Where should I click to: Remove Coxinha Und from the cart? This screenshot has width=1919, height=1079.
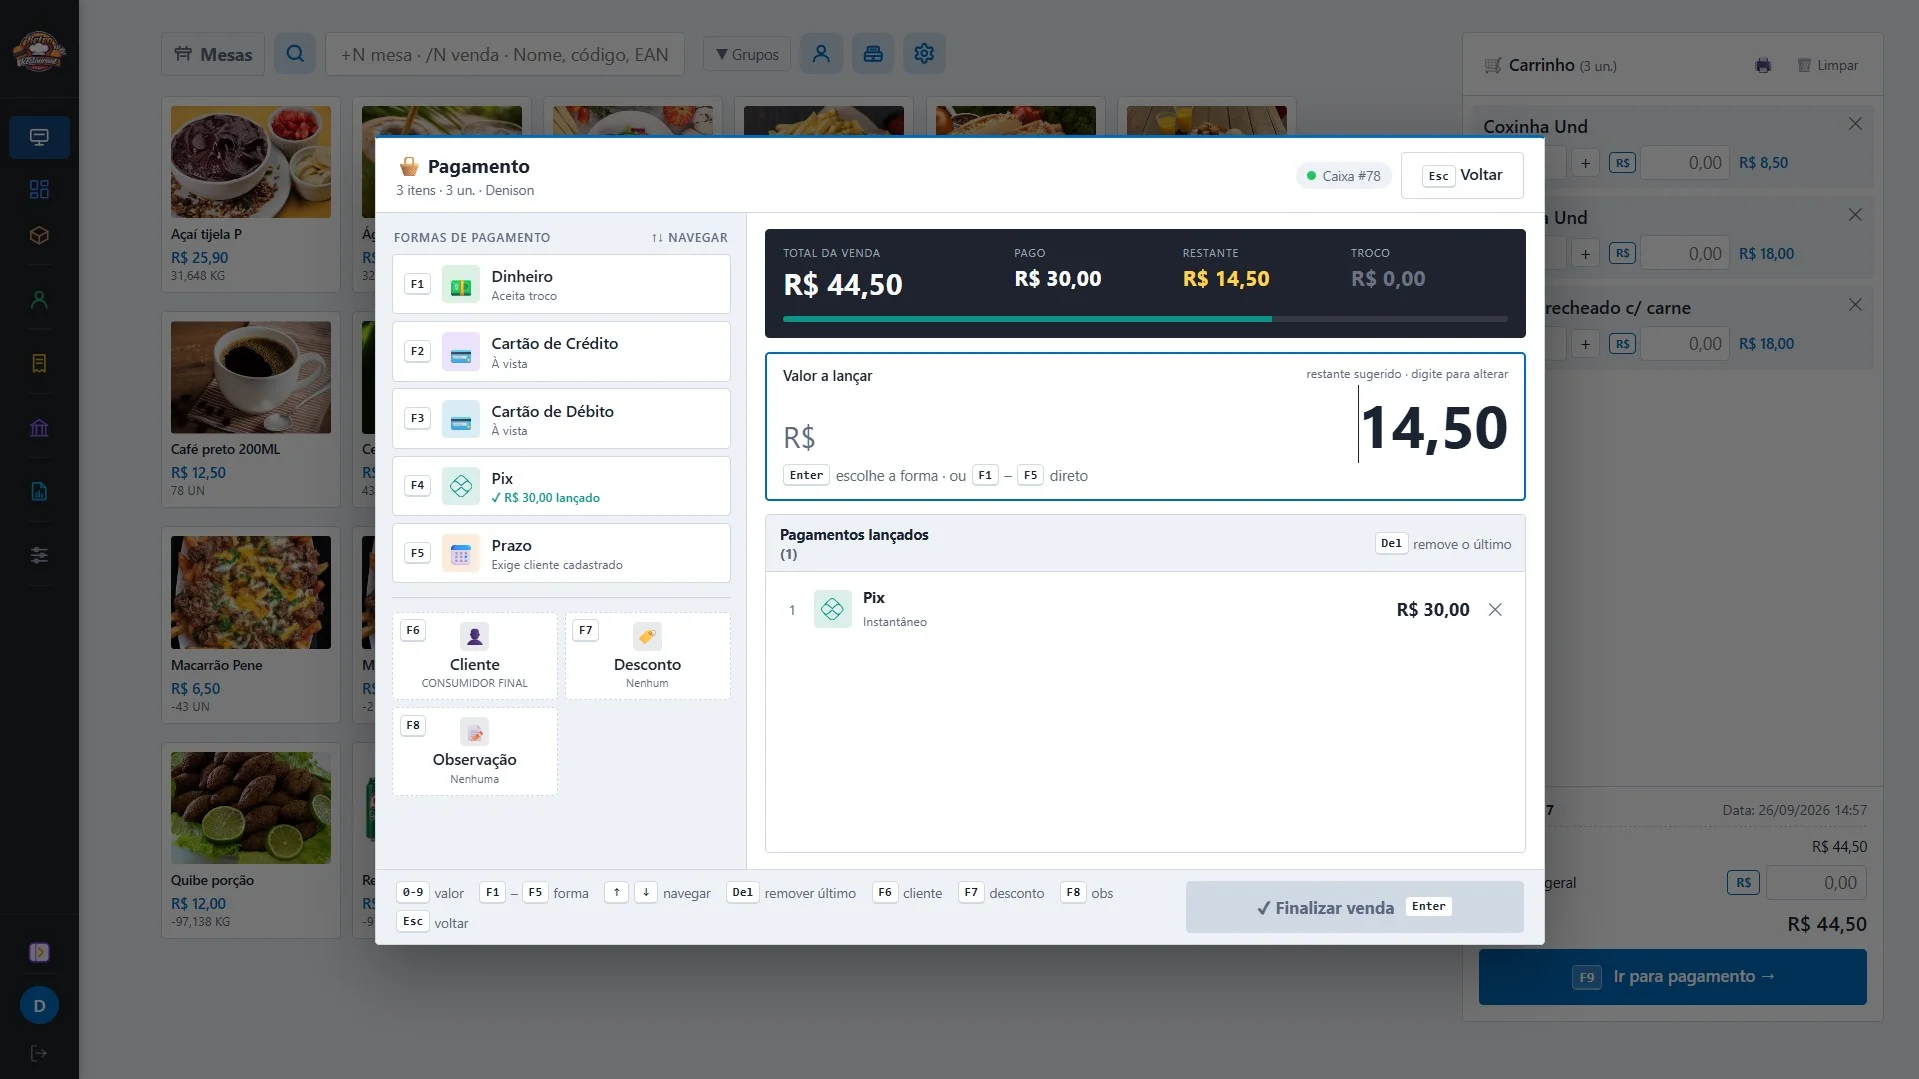coord(1855,124)
